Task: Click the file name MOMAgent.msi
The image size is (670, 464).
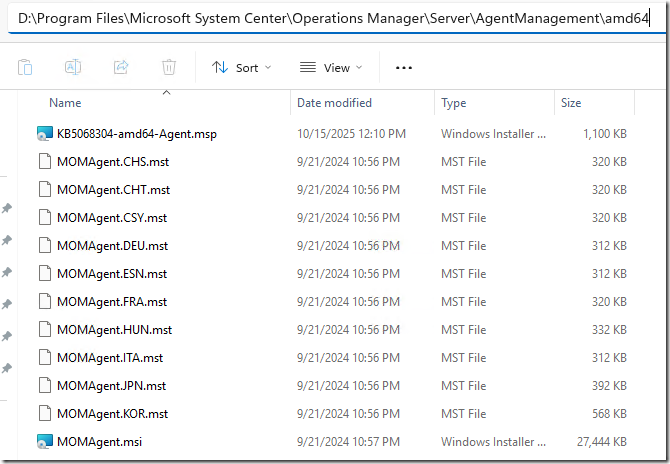Action: coord(100,442)
